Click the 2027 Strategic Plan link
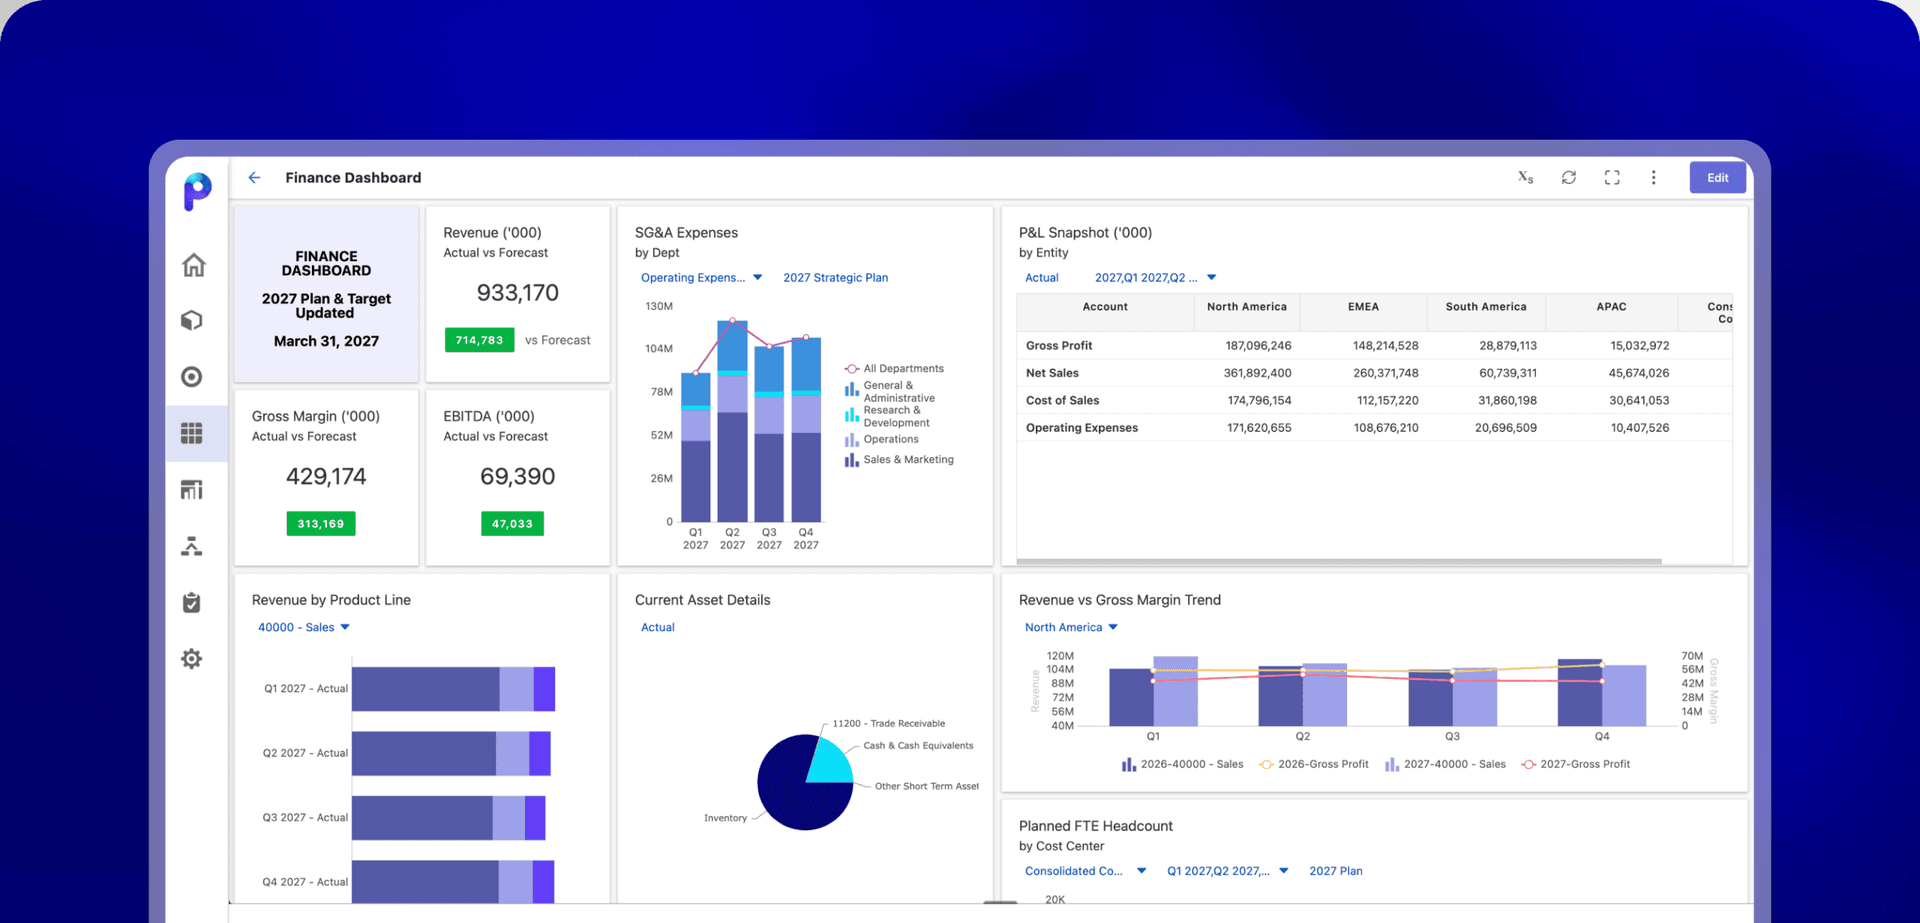Viewport: 1920px width, 923px height. pyautogui.click(x=835, y=278)
